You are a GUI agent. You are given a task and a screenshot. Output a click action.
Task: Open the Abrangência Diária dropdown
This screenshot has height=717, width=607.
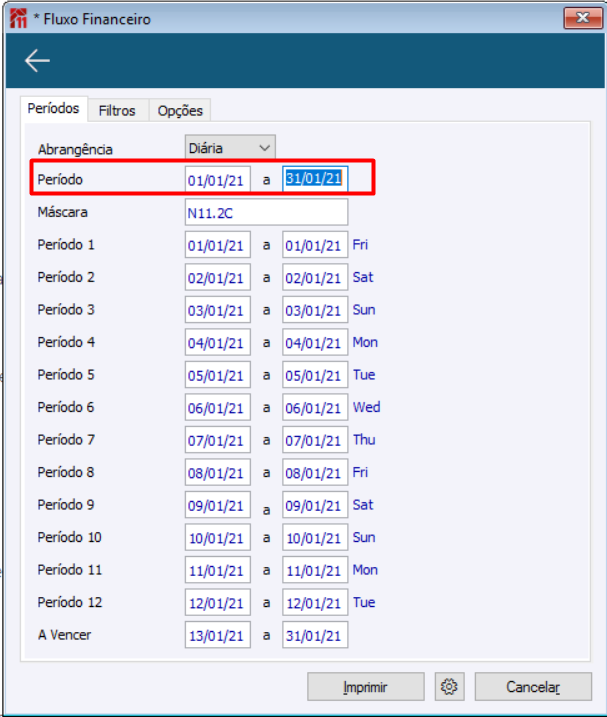(230, 148)
